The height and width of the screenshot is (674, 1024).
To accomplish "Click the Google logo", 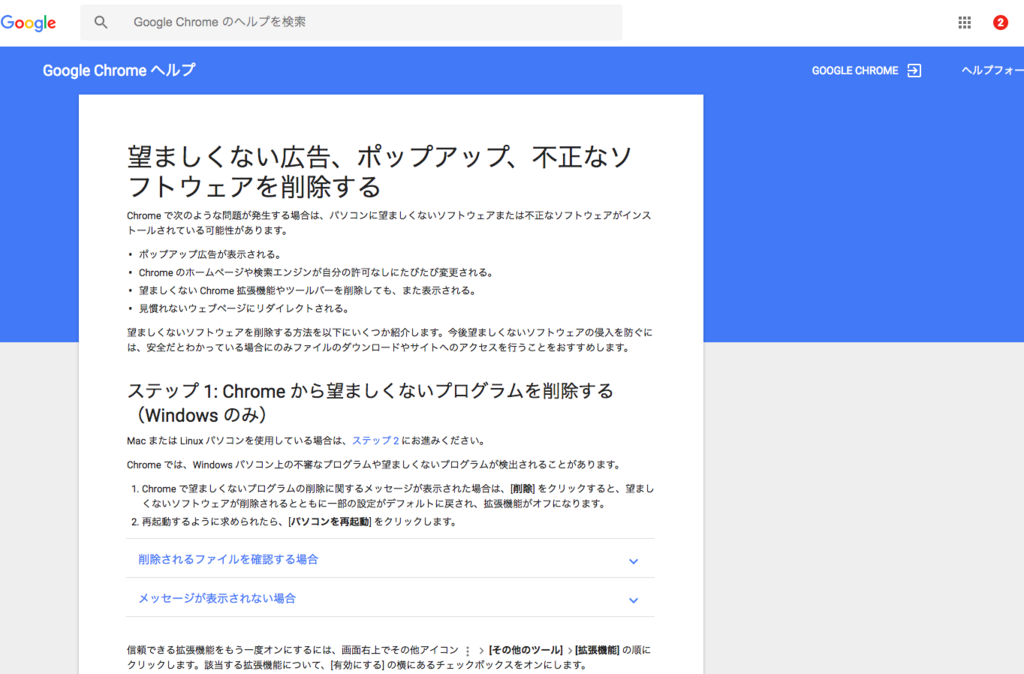I will pos(28,23).
